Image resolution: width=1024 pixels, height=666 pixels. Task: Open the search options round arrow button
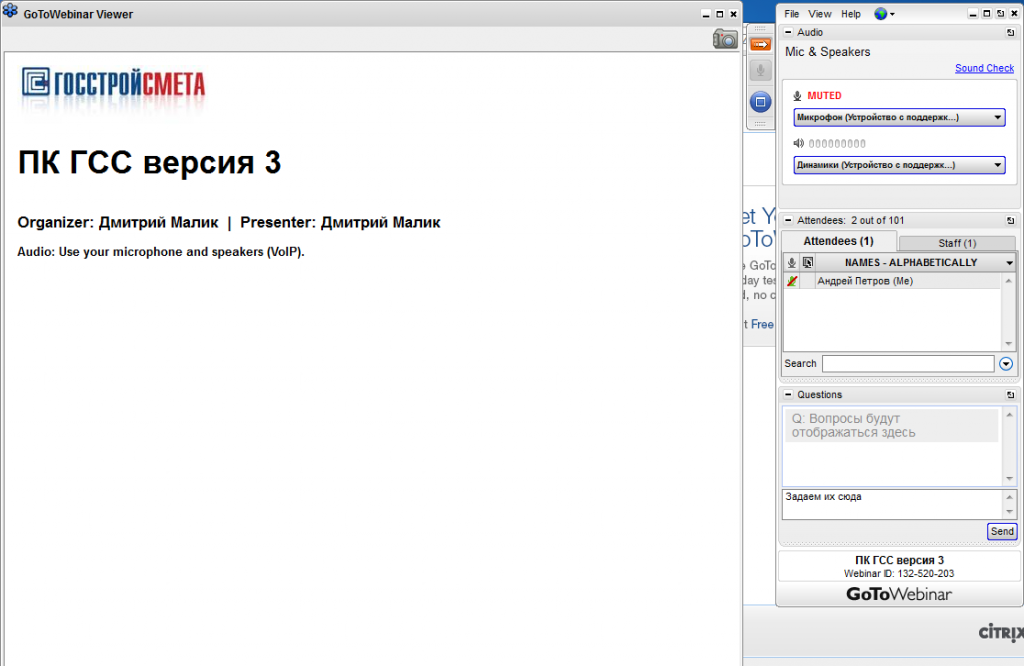[1006, 364]
